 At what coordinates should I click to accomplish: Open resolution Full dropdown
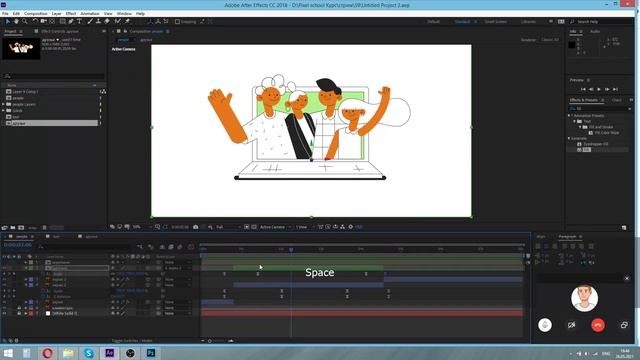229,227
